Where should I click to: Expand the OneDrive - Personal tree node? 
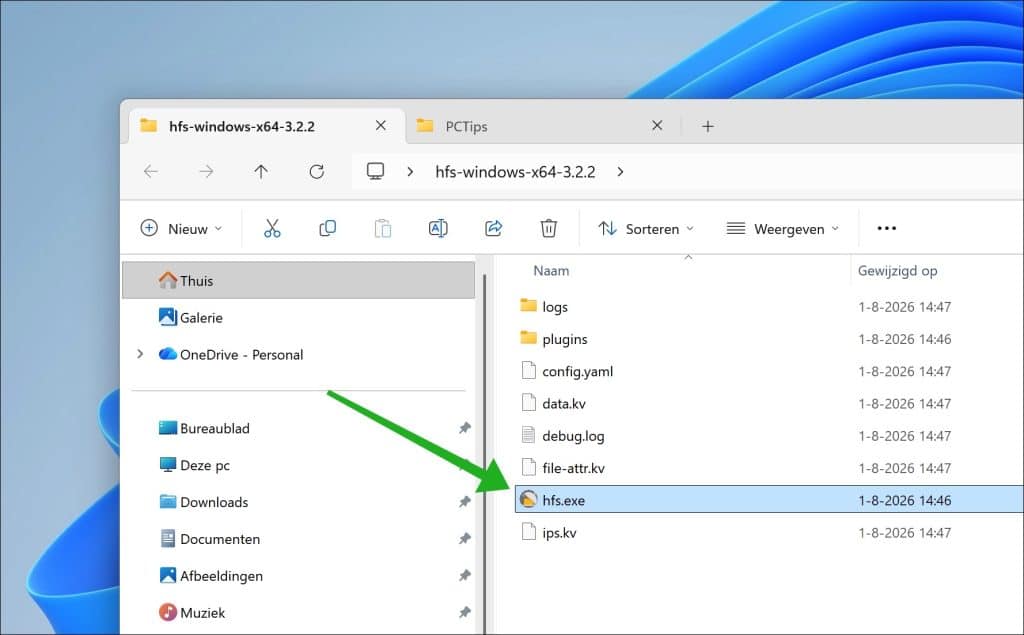click(x=140, y=354)
